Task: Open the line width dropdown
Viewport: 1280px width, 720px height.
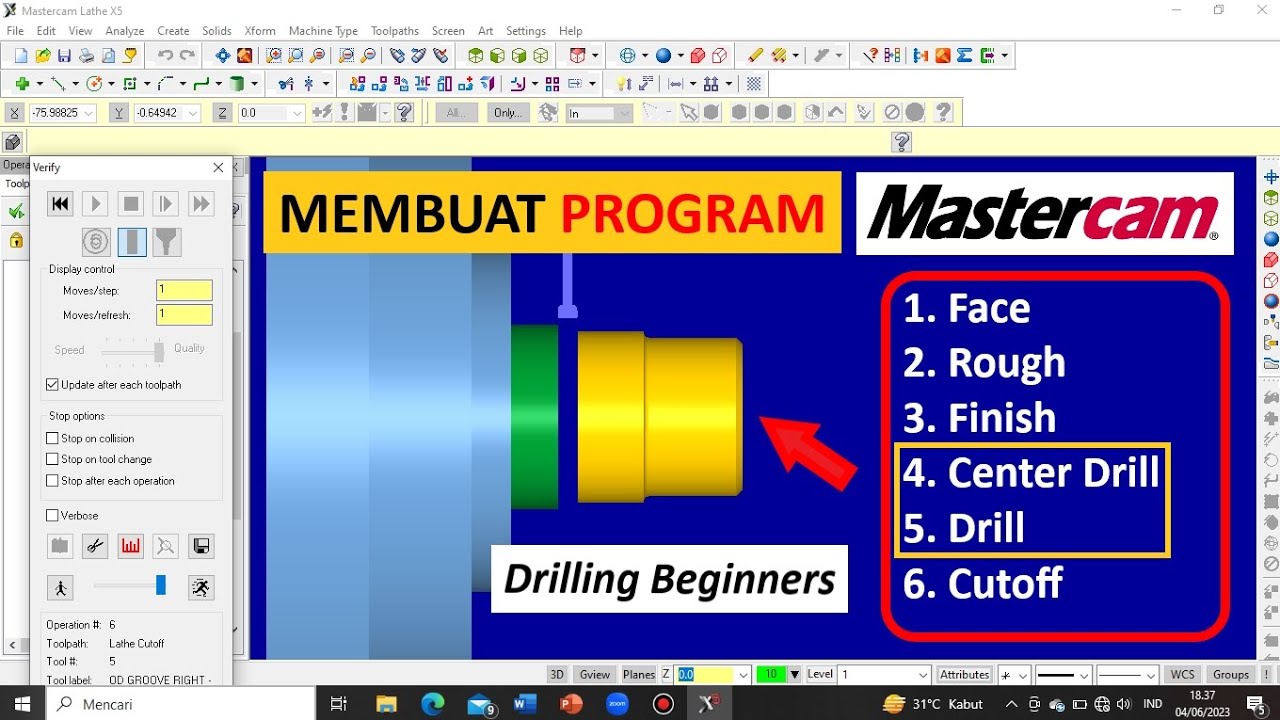Action: tap(1151, 675)
